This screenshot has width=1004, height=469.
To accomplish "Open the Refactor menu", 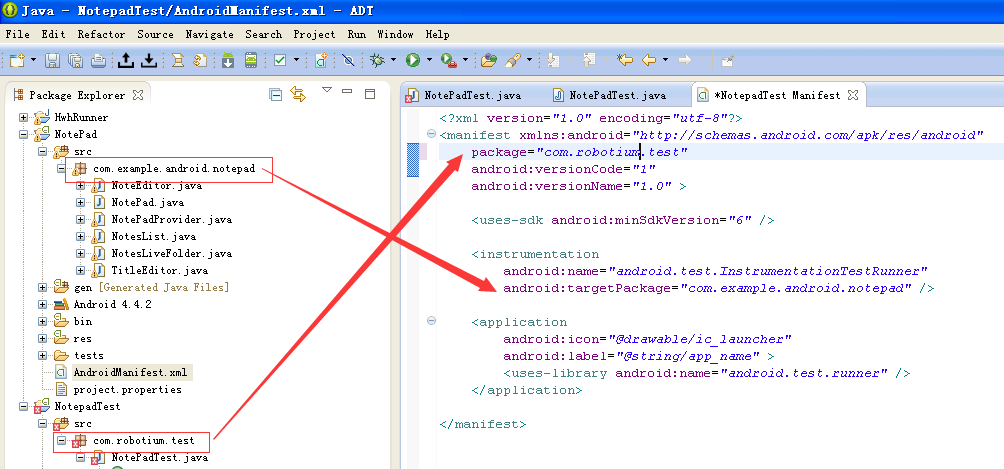I will click(x=101, y=34).
